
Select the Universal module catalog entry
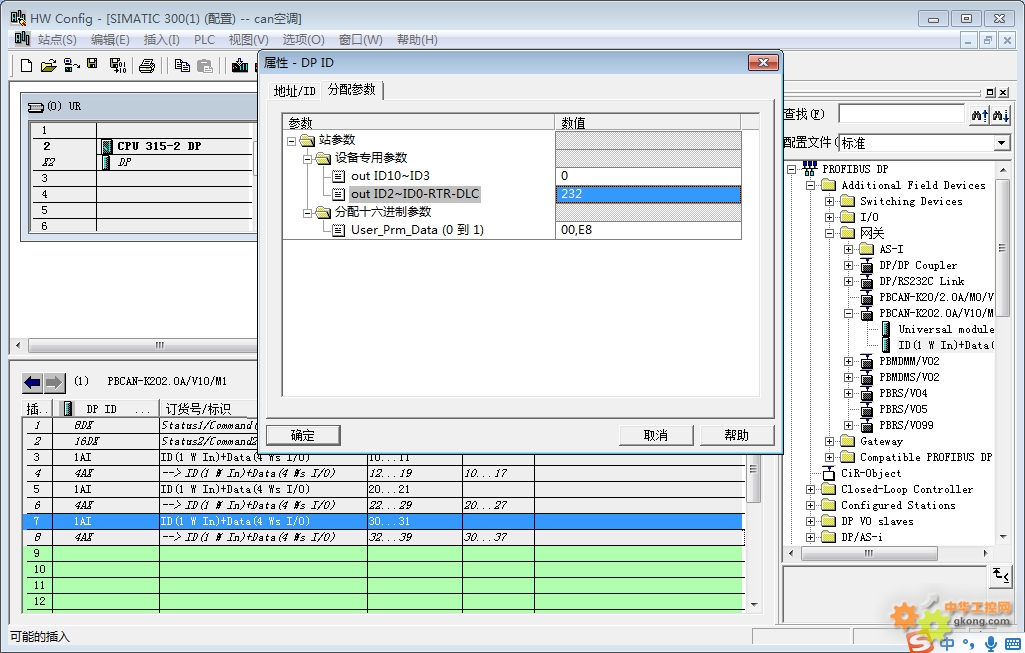coord(946,329)
